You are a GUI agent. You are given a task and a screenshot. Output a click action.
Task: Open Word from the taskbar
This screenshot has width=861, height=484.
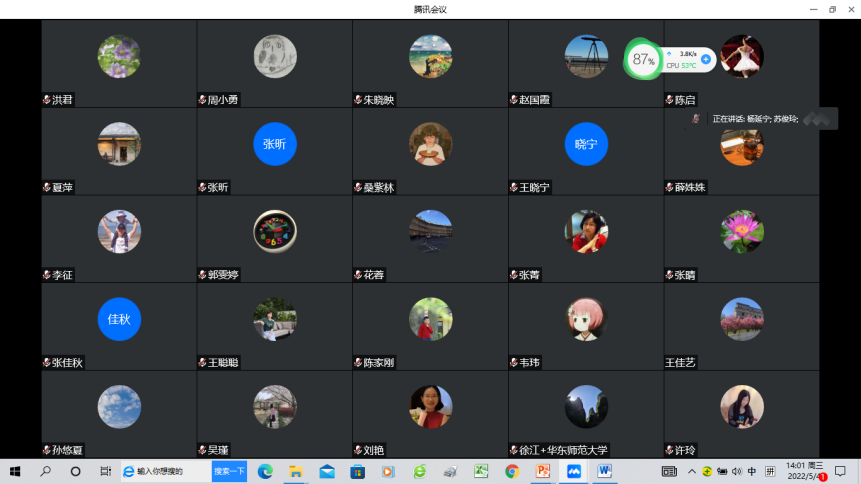coord(606,471)
